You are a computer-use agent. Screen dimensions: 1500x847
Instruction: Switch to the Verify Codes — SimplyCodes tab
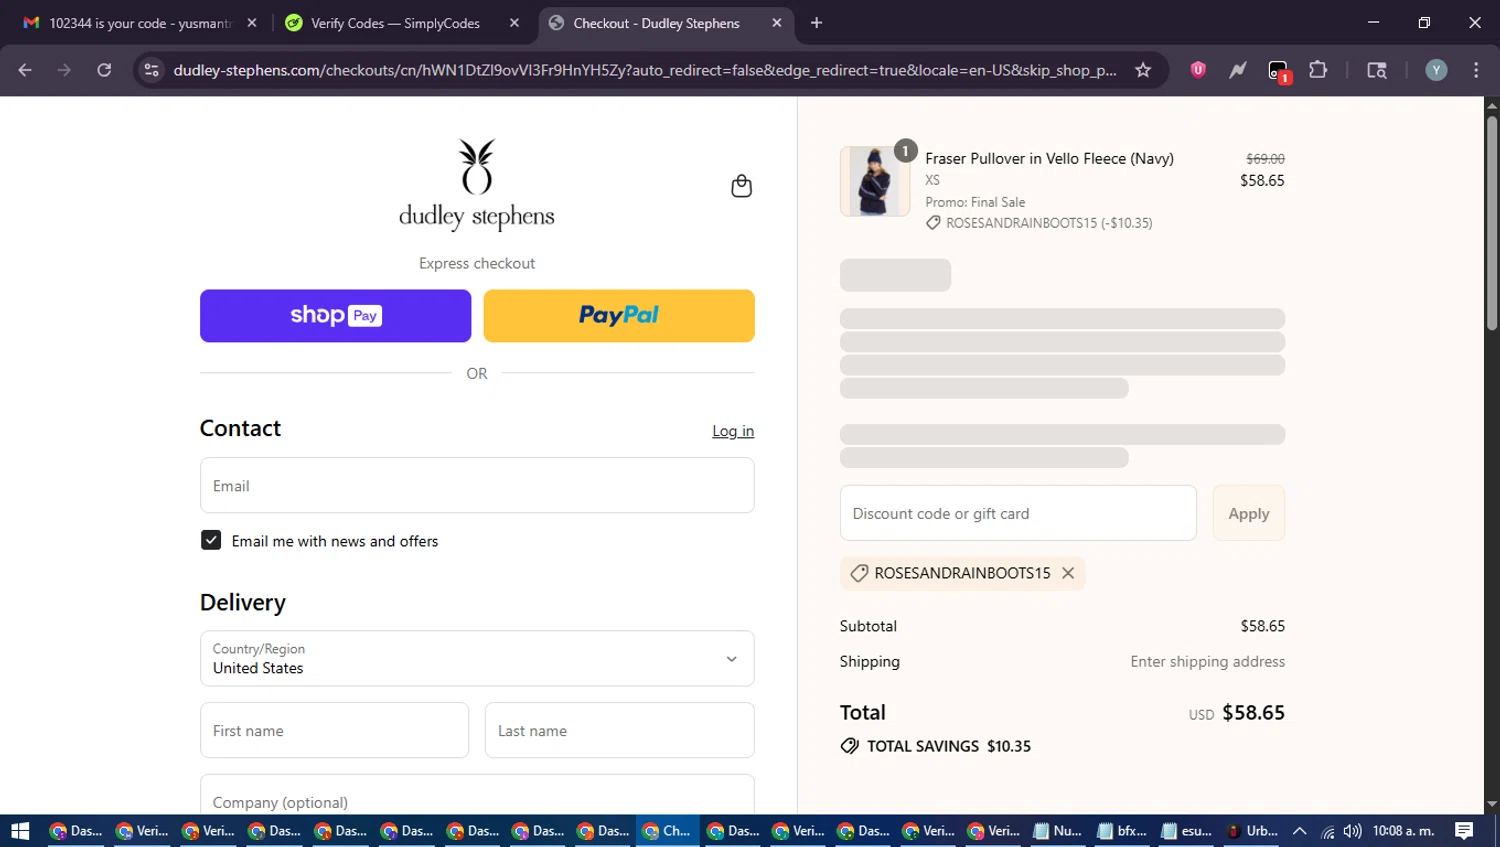click(x=395, y=23)
